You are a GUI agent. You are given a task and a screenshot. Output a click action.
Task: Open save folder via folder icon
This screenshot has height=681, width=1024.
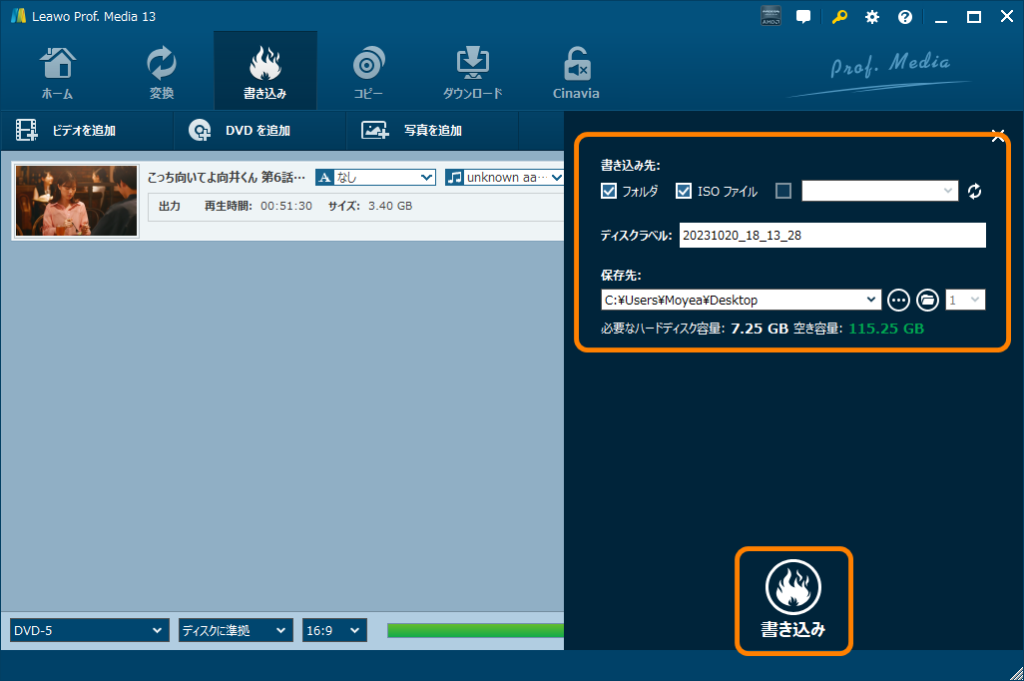tap(927, 299)
